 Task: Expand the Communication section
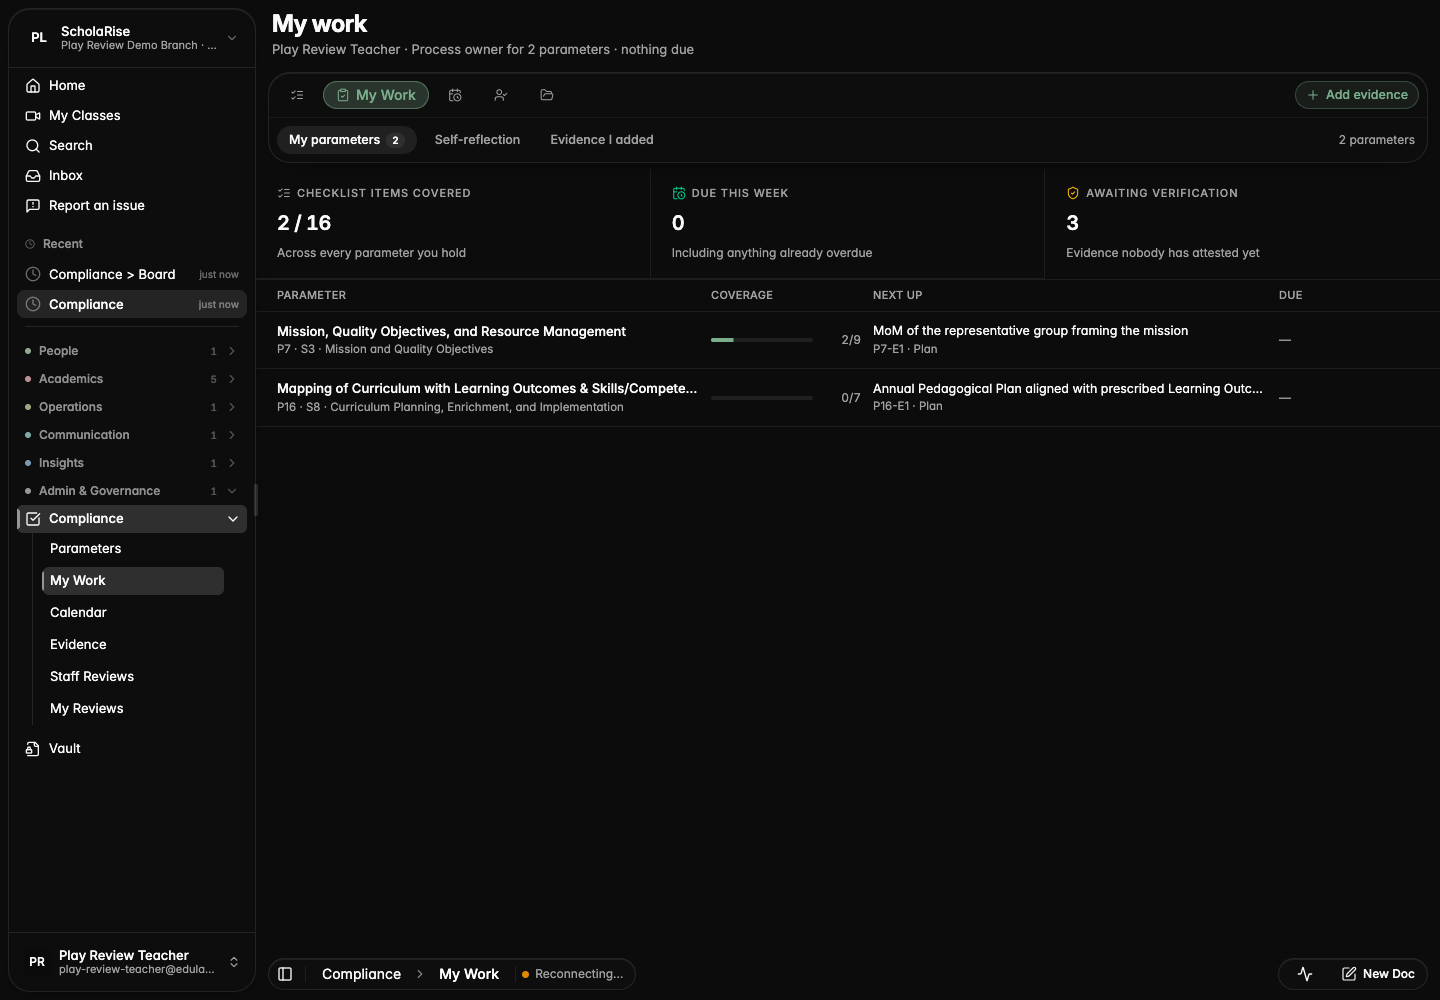(132, 435)
